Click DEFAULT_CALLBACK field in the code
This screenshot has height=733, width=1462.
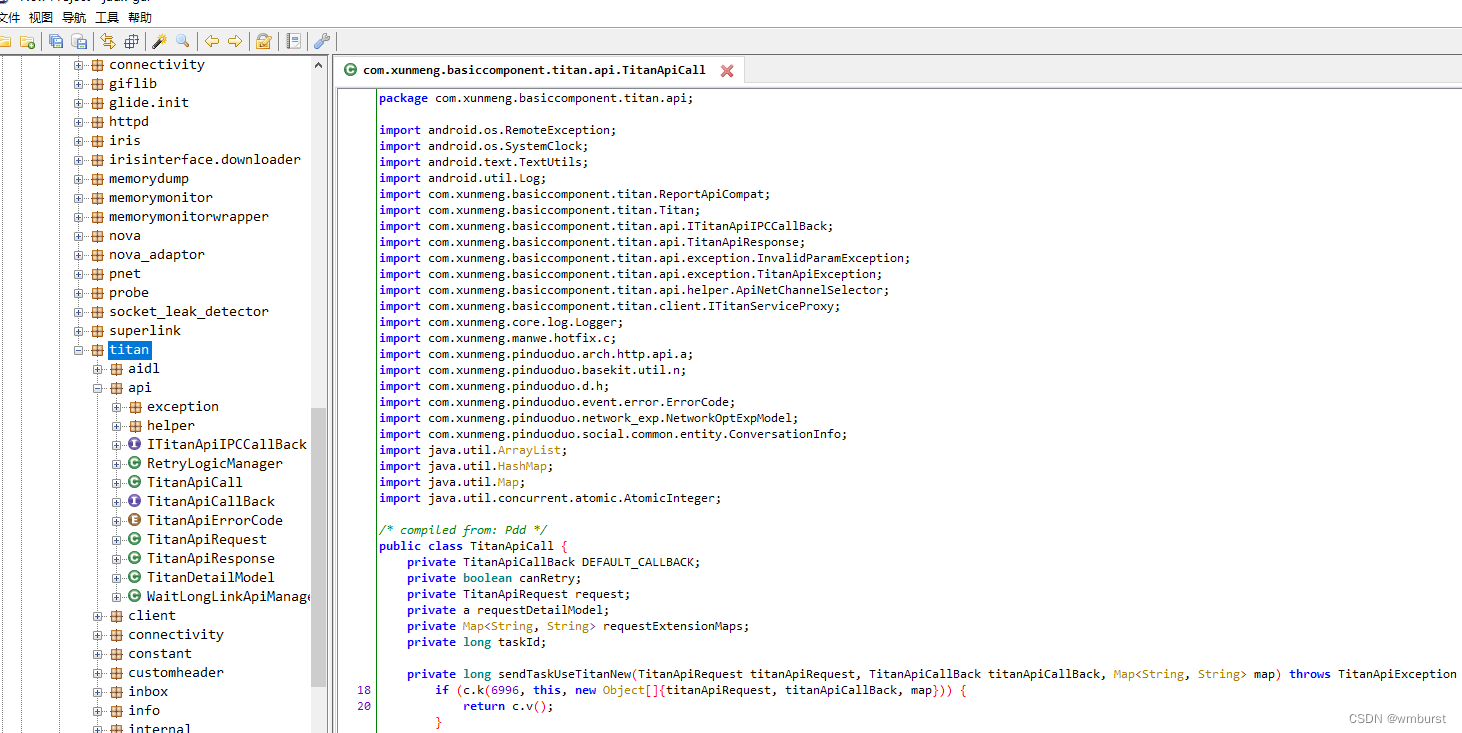coord(638,562)
